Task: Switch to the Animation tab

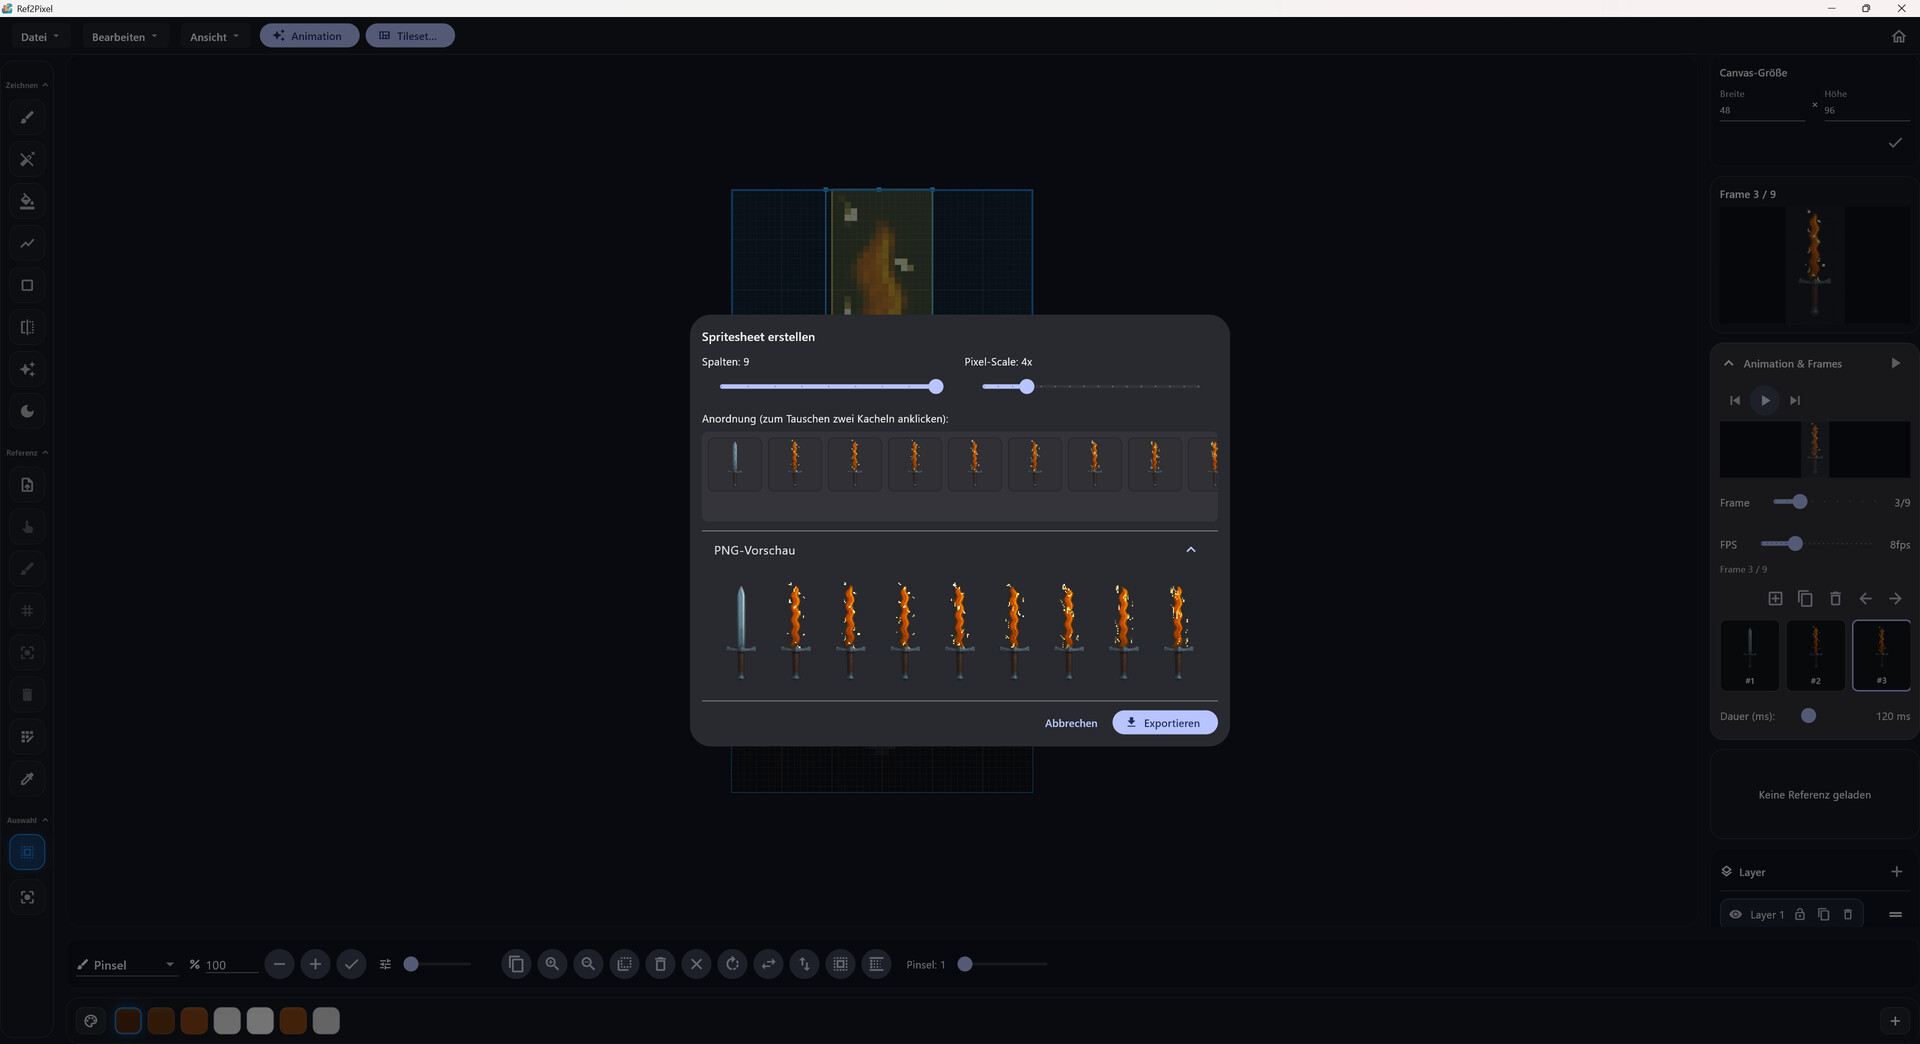Action: [x=309, y=35]
